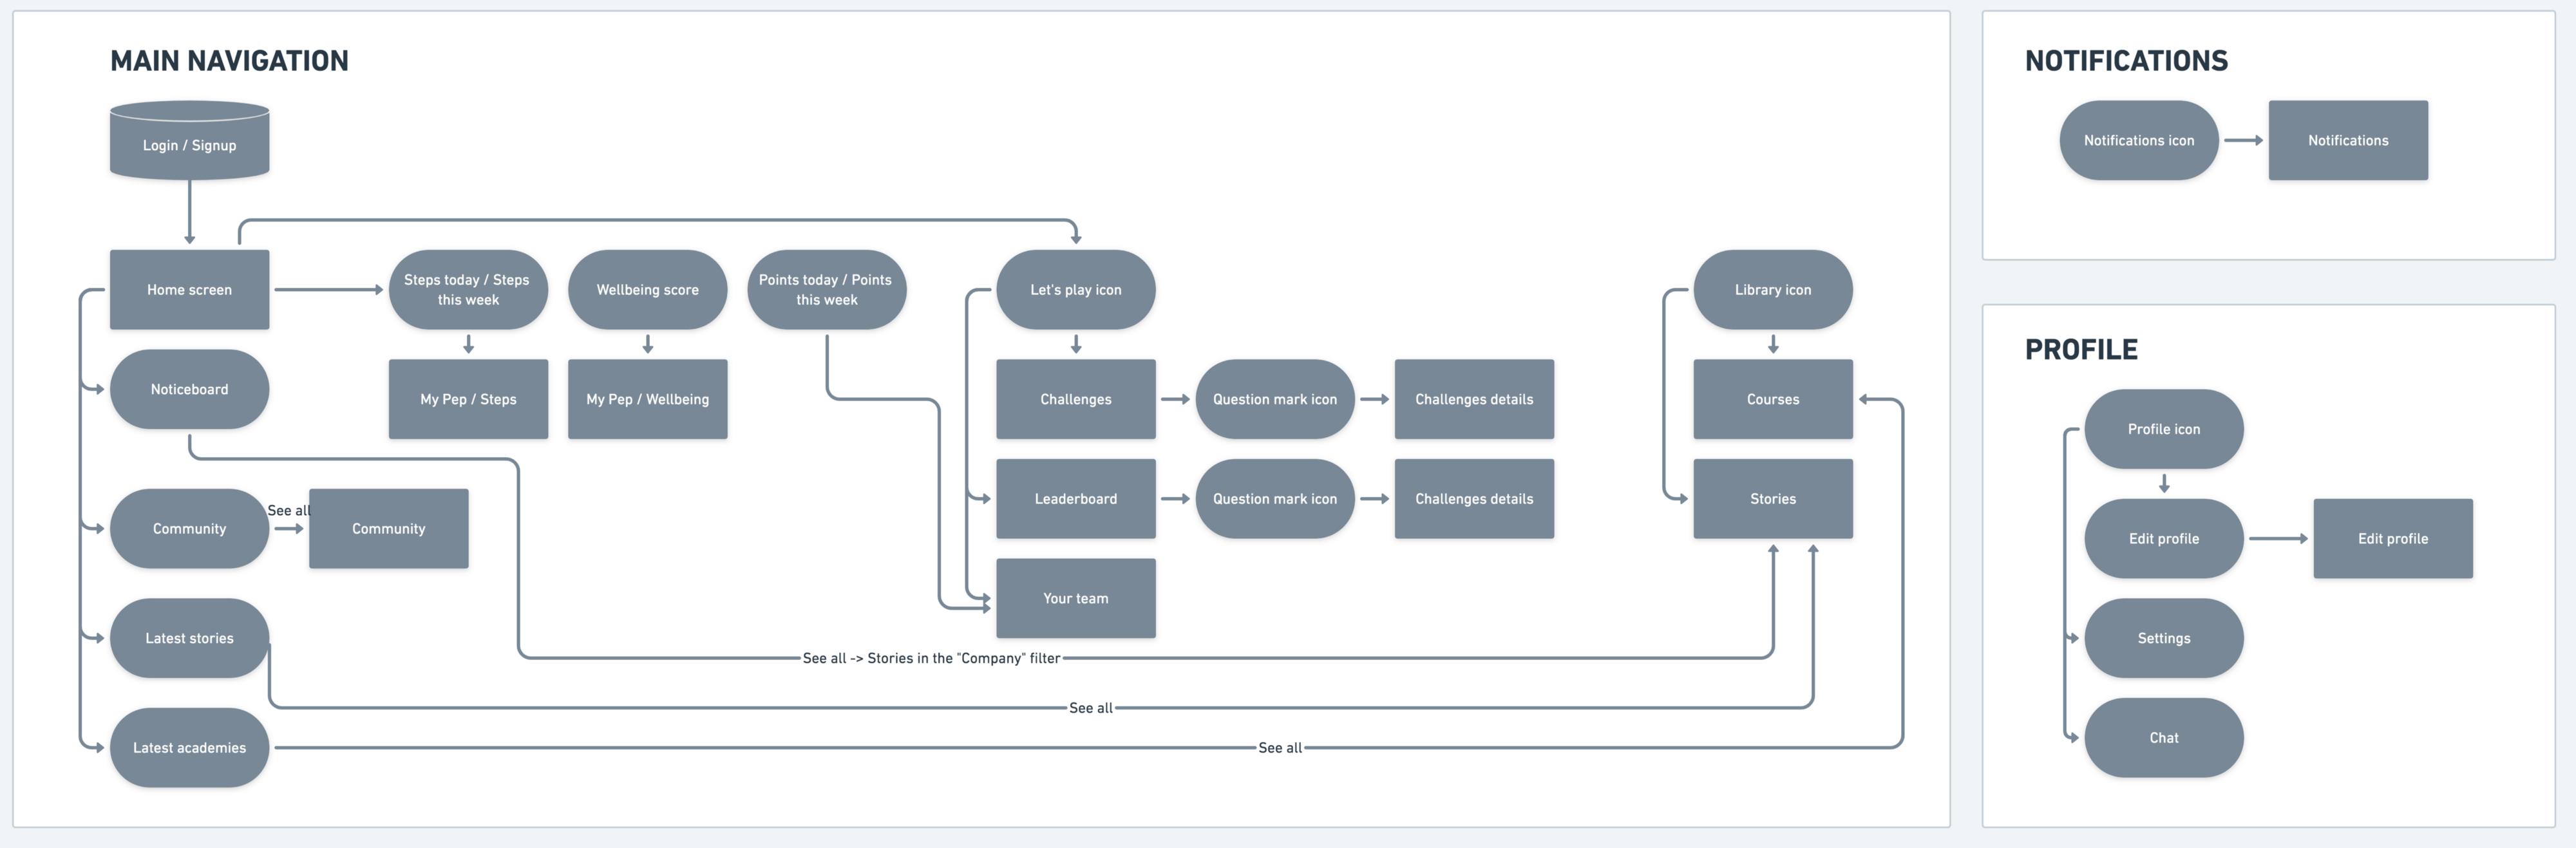The height and width of the screenshot is (848, 2576).
Task: Click the Courses box
Action: point(1772,399)
